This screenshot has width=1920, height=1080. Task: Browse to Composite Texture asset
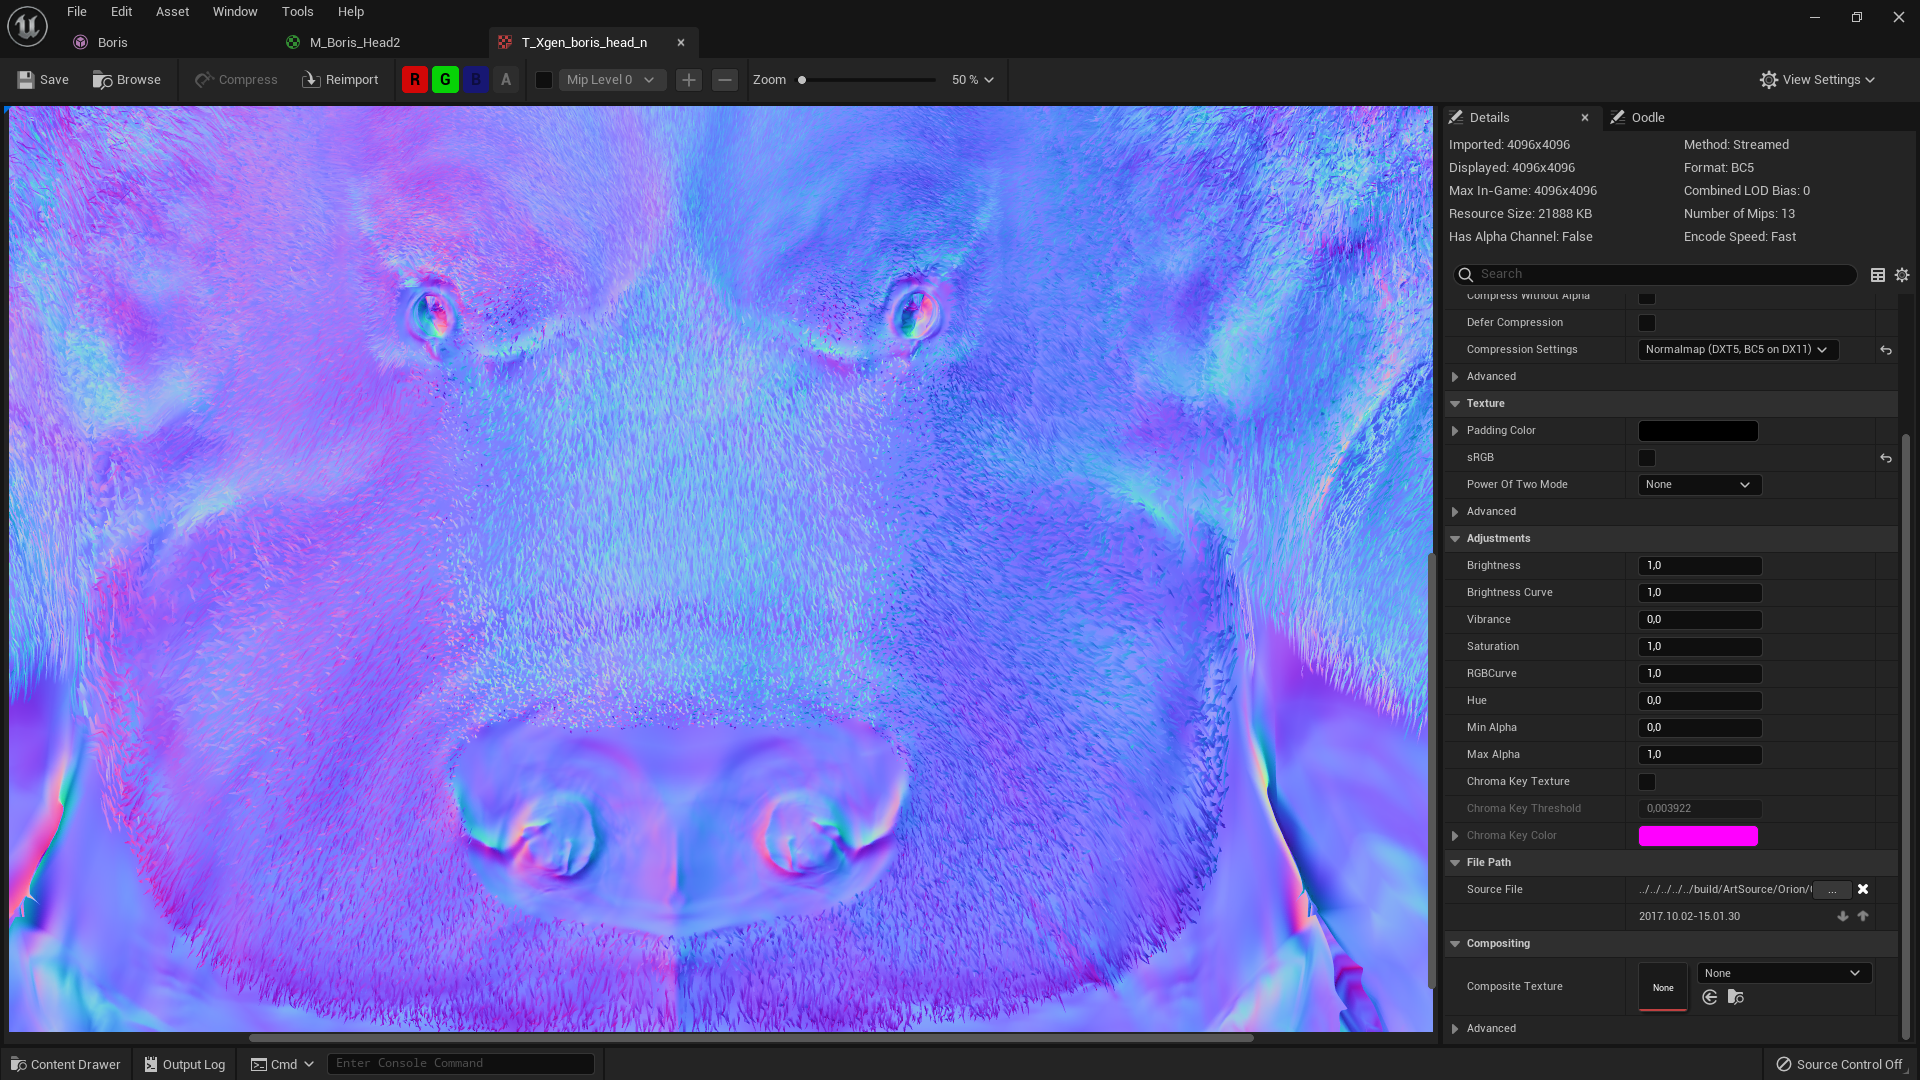pyautogui.click(x=1736, y=998)
